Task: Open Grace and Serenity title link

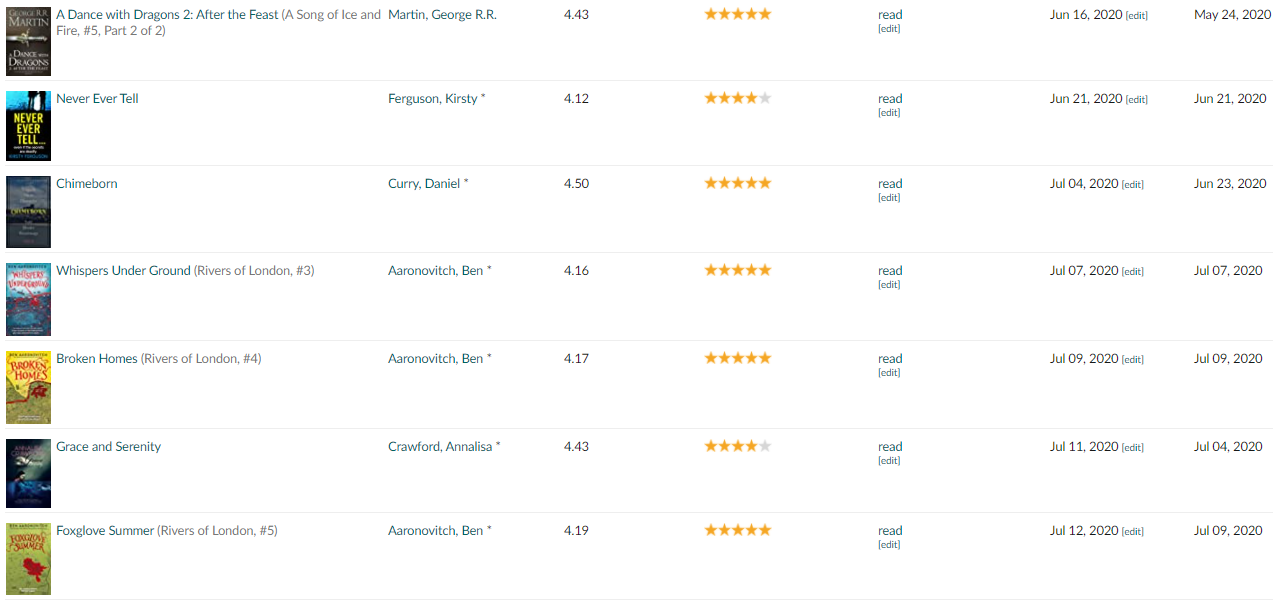Action: (x=108, y=447)
